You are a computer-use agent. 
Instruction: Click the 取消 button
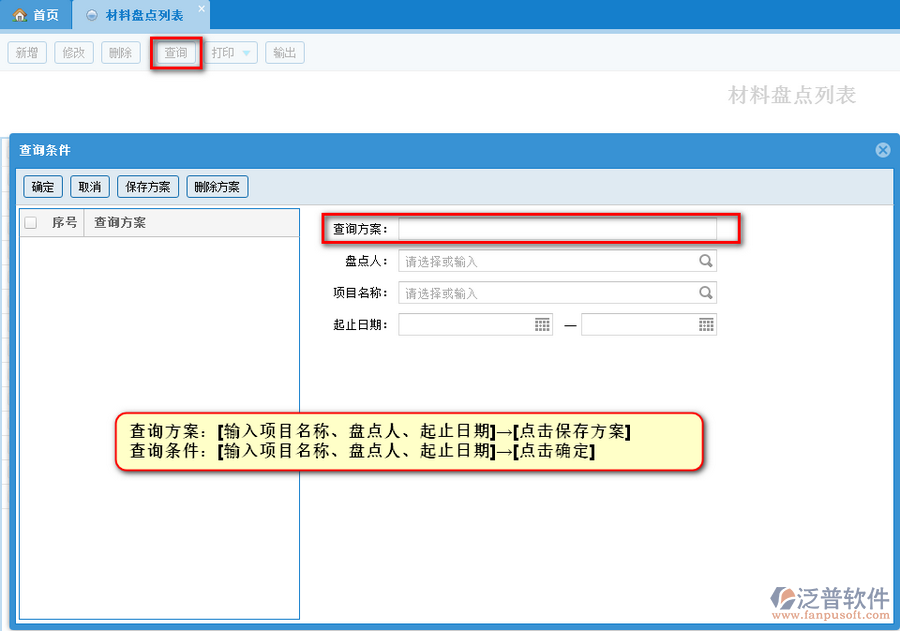point(90,187)
